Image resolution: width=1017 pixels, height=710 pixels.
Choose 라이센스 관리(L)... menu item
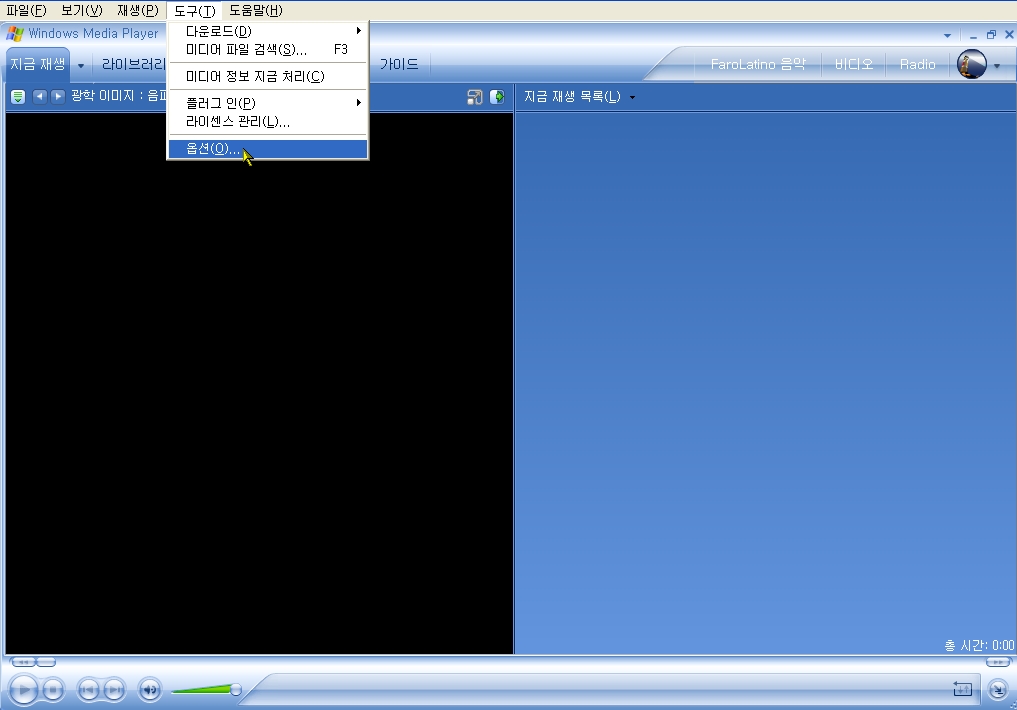coord(268,122)
